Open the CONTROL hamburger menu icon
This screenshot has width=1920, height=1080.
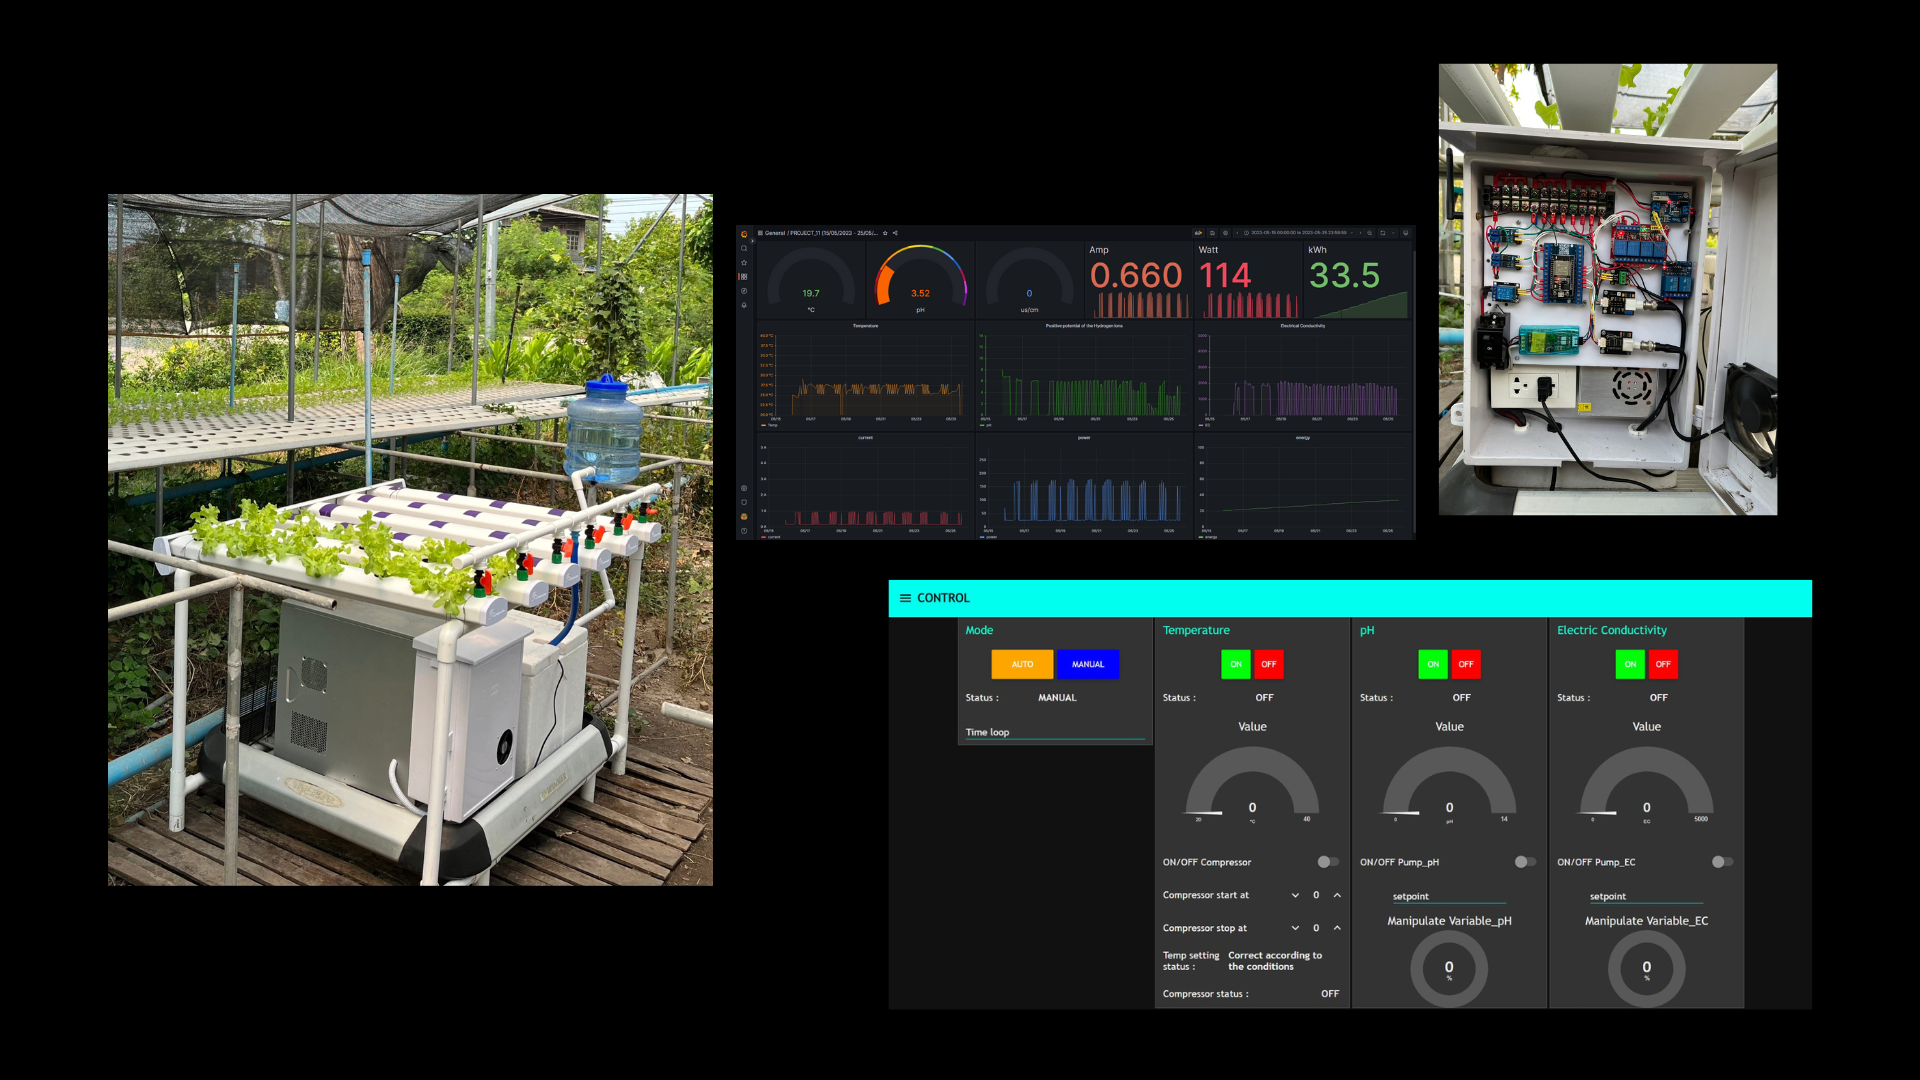(905, 598)
